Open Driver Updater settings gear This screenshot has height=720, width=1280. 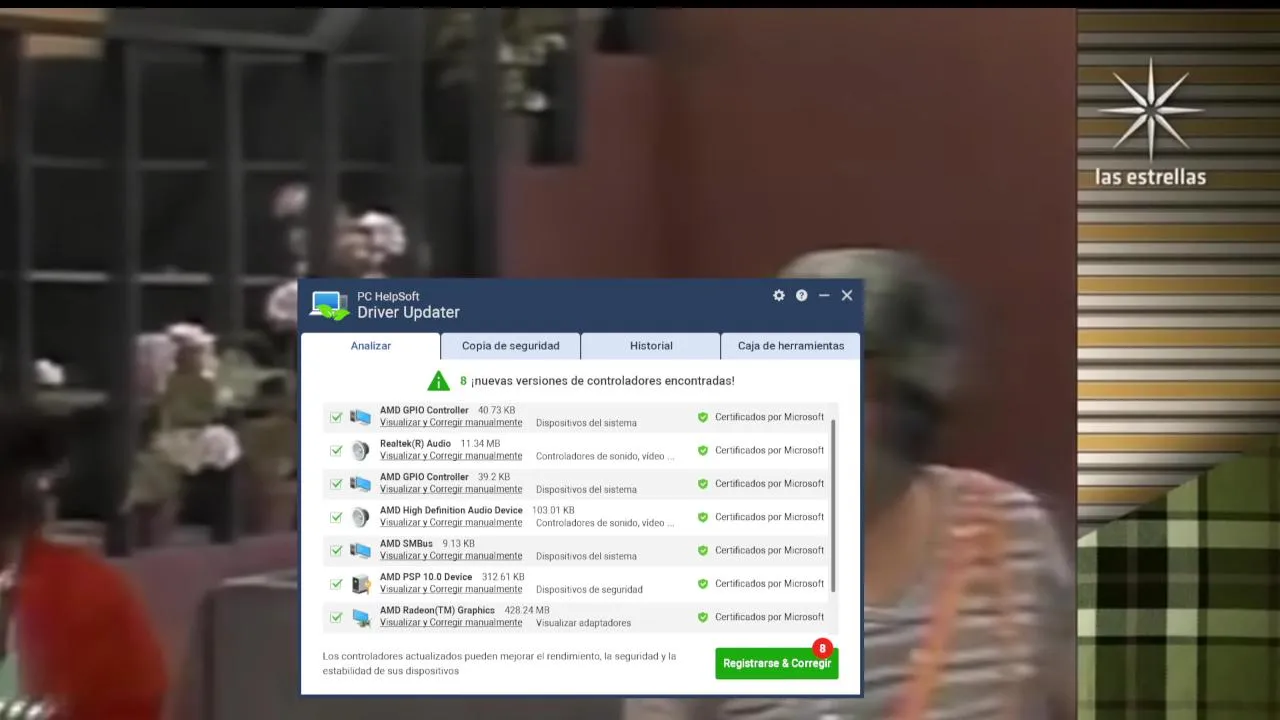tap(779, 295)
